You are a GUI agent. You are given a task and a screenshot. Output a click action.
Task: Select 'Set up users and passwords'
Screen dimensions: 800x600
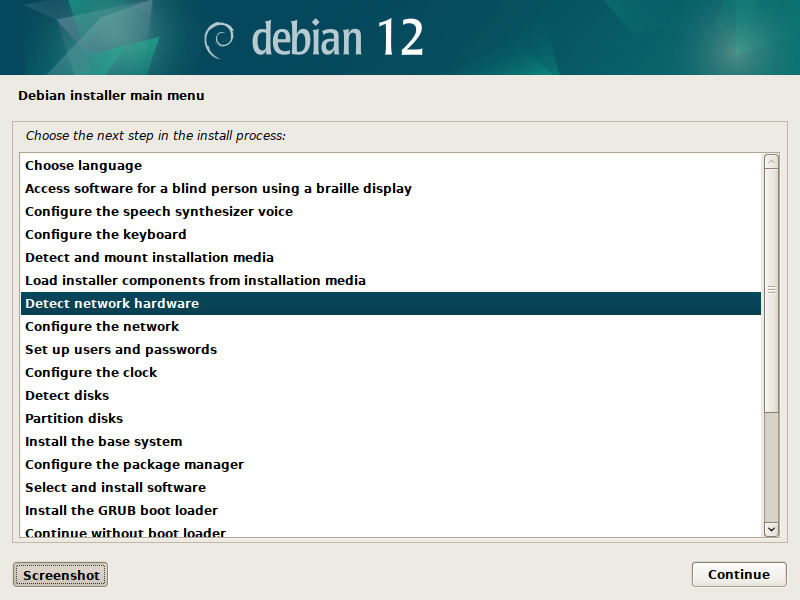[391, 349]
